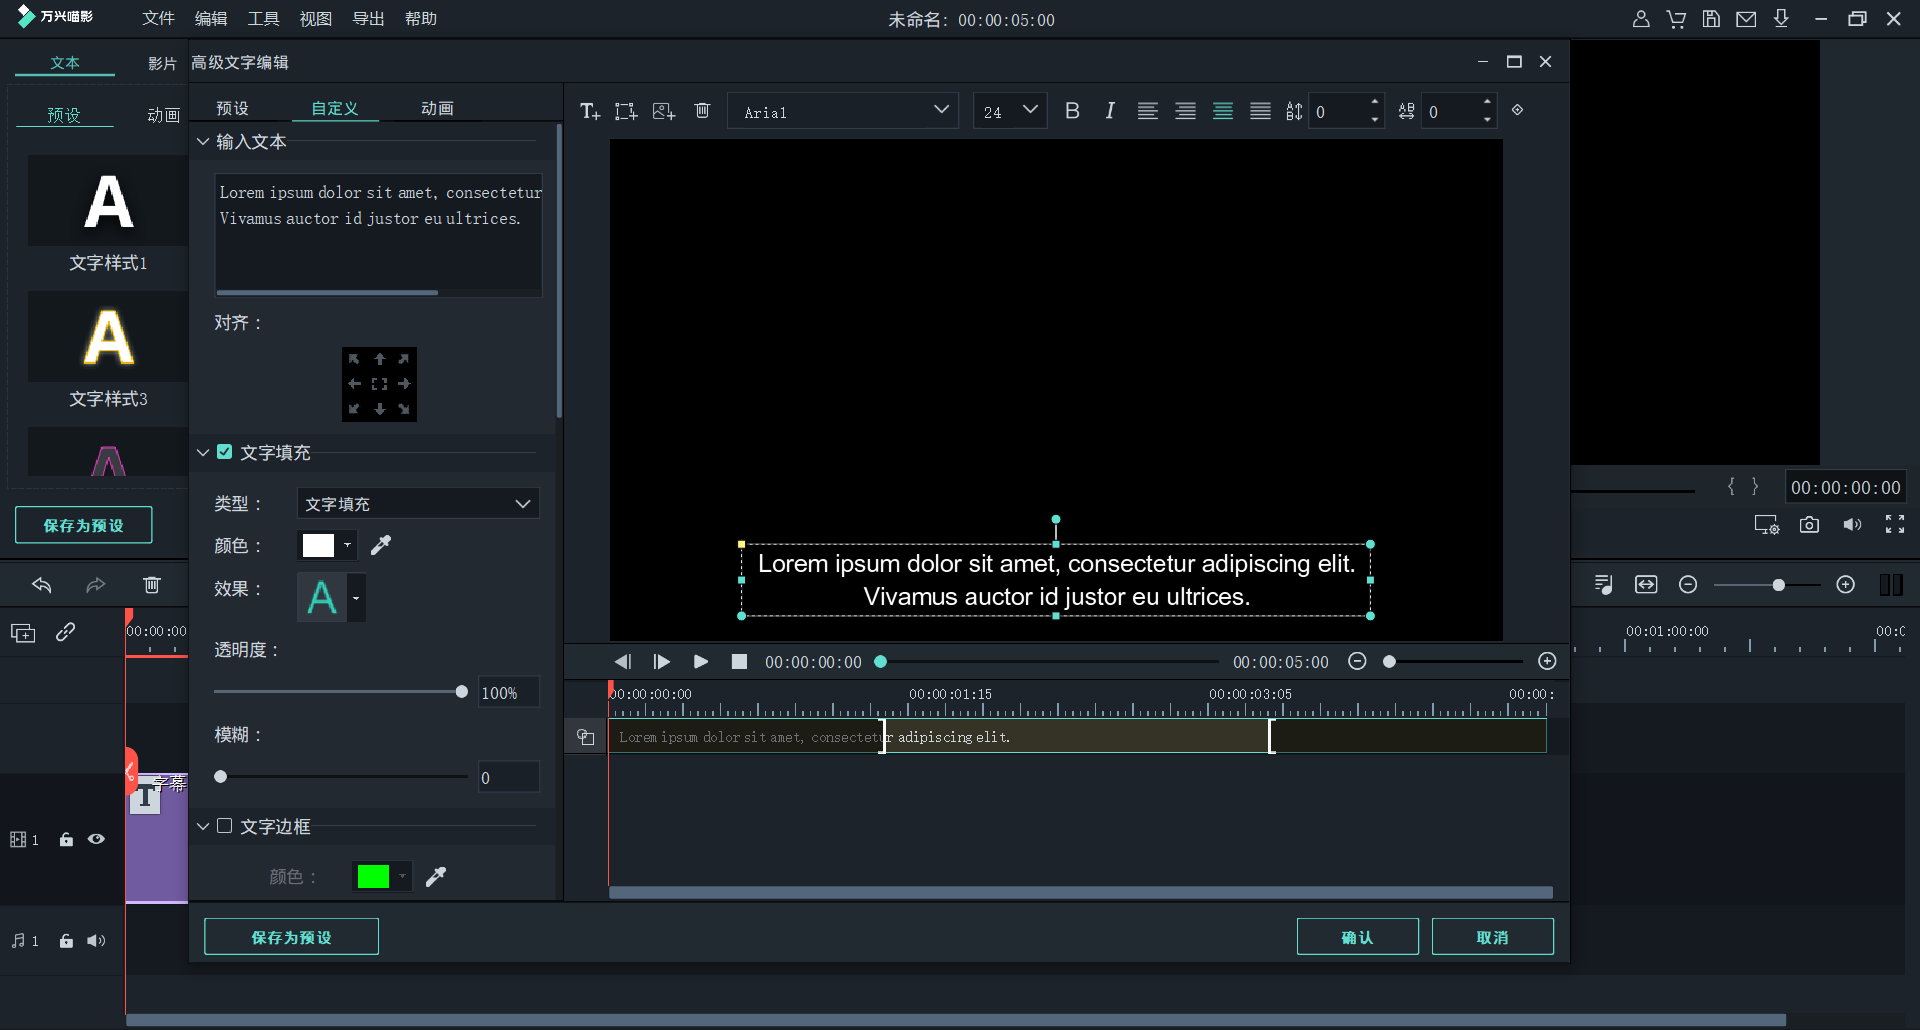Image resolution: width=1920 pixels, height=1030 pixels.
Task: Click the add text box icon
Action: pos(590,111)
